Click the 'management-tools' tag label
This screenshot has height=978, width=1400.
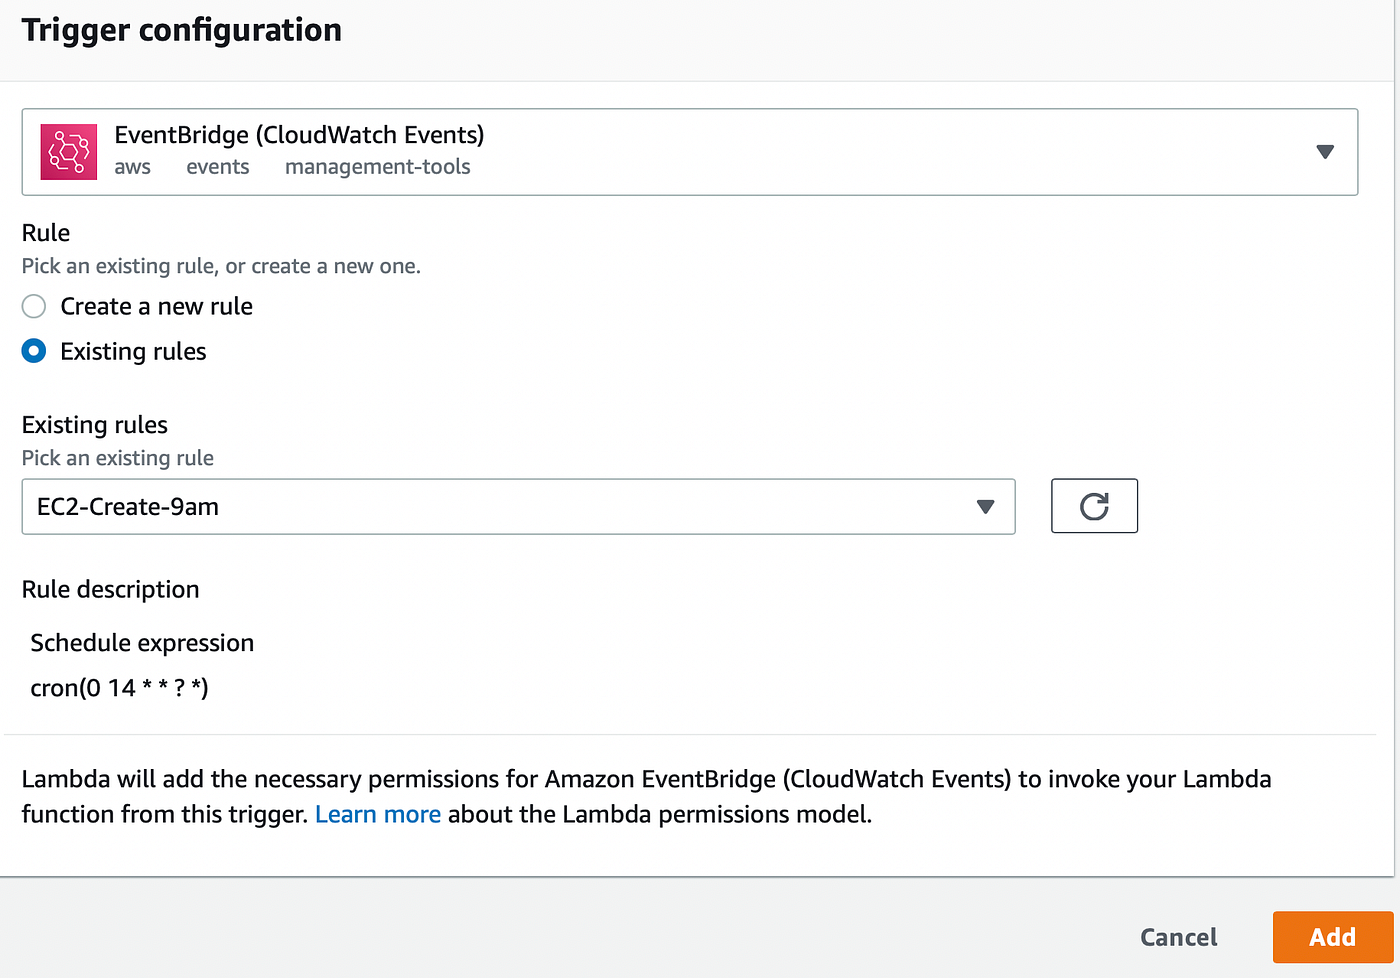377,167
